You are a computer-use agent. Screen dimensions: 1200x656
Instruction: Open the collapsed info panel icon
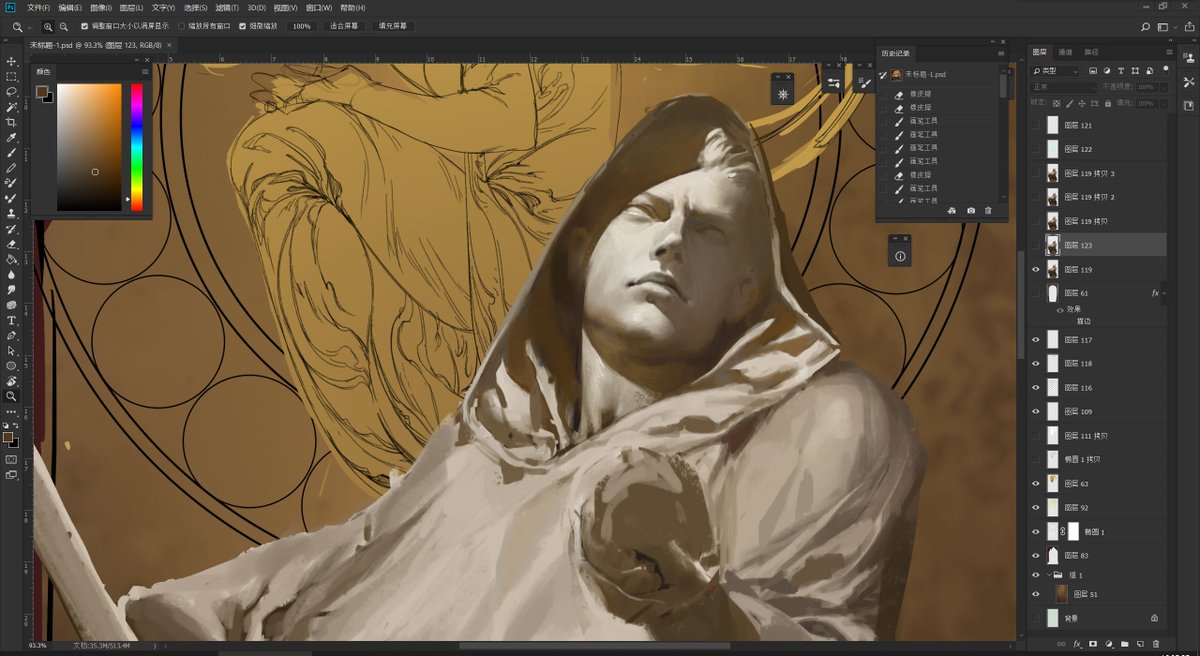pos(900,257)
